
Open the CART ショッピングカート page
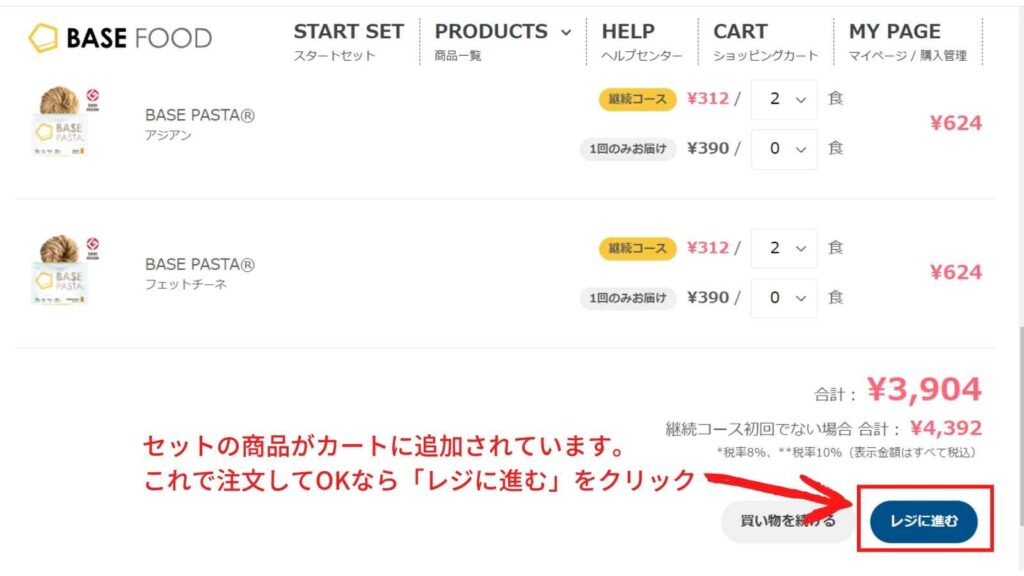click(765, 41)
